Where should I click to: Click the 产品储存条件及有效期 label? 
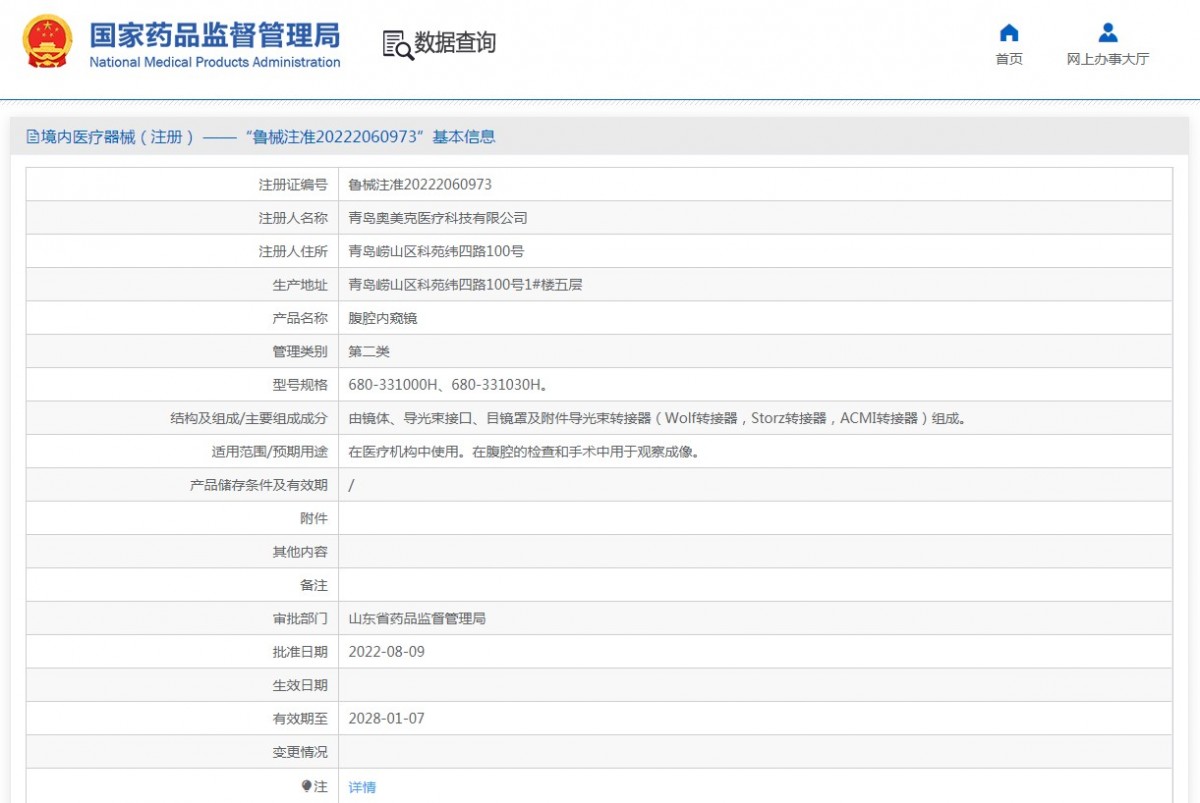tap(259, 485)
